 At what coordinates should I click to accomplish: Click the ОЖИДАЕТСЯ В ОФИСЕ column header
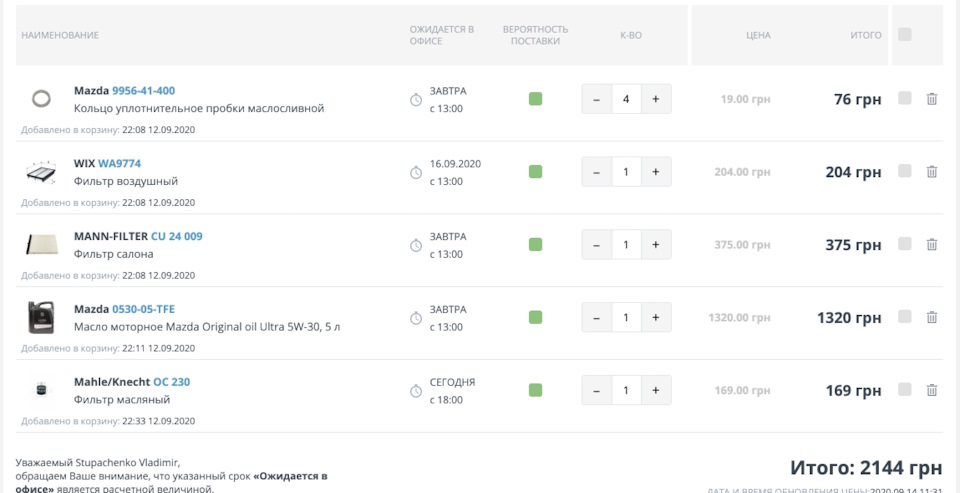click(x=442, y=36)
